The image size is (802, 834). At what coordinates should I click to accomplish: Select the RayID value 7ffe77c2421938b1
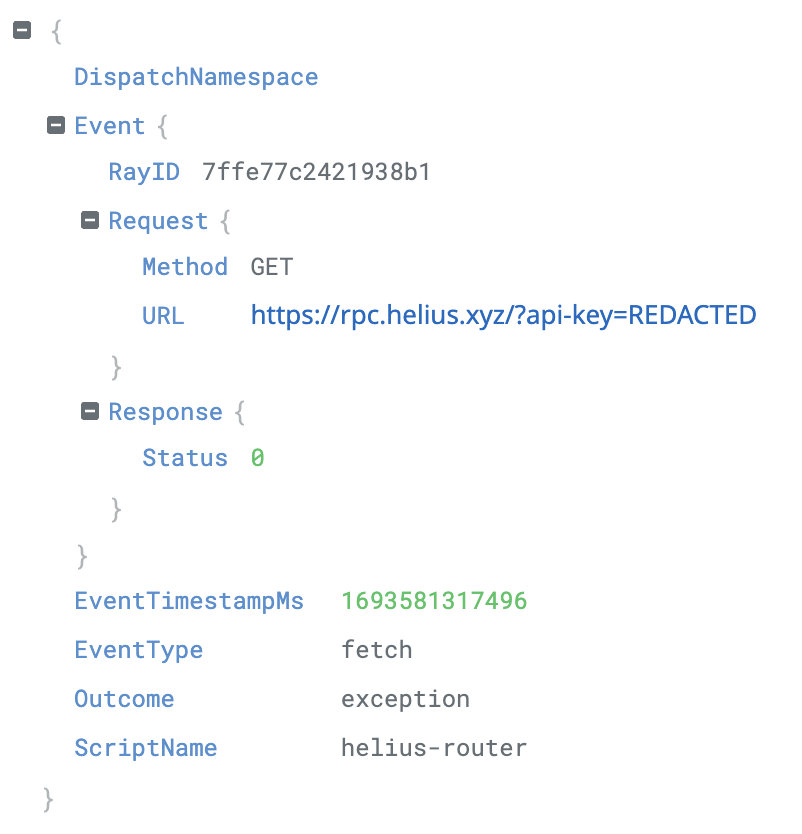pos(316,172)
